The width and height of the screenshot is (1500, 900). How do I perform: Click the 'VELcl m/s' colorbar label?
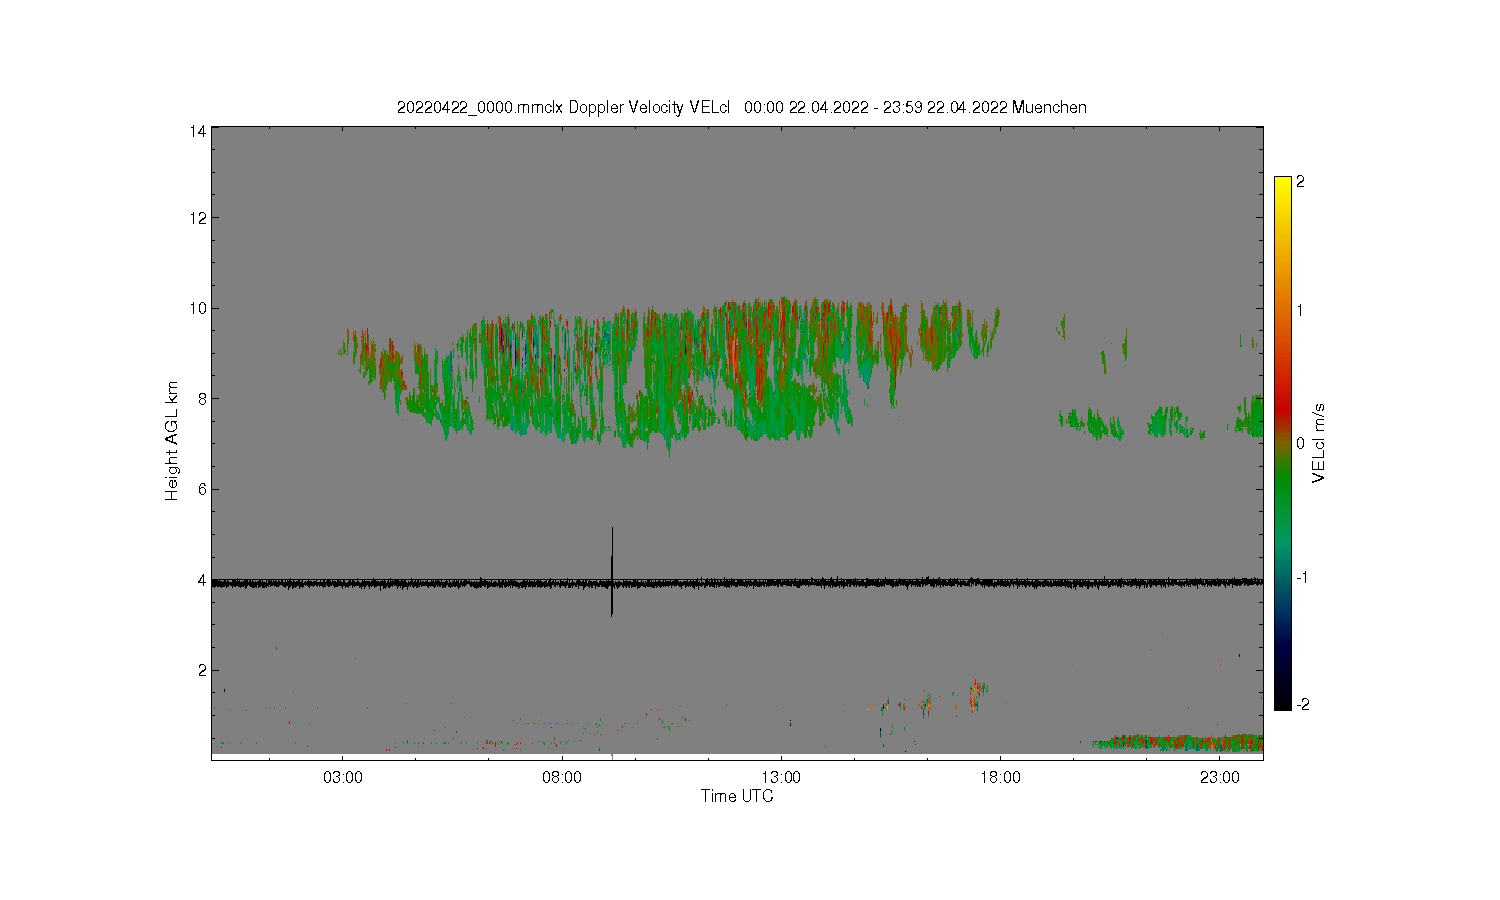[x=1319, y=443]
